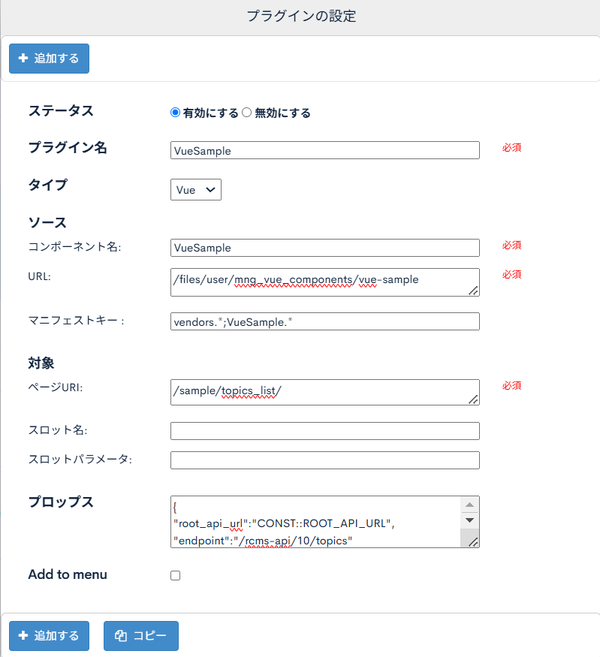Click the ステータス label
600x657 pixels.
pyautogui.click(x=61, y=111)
